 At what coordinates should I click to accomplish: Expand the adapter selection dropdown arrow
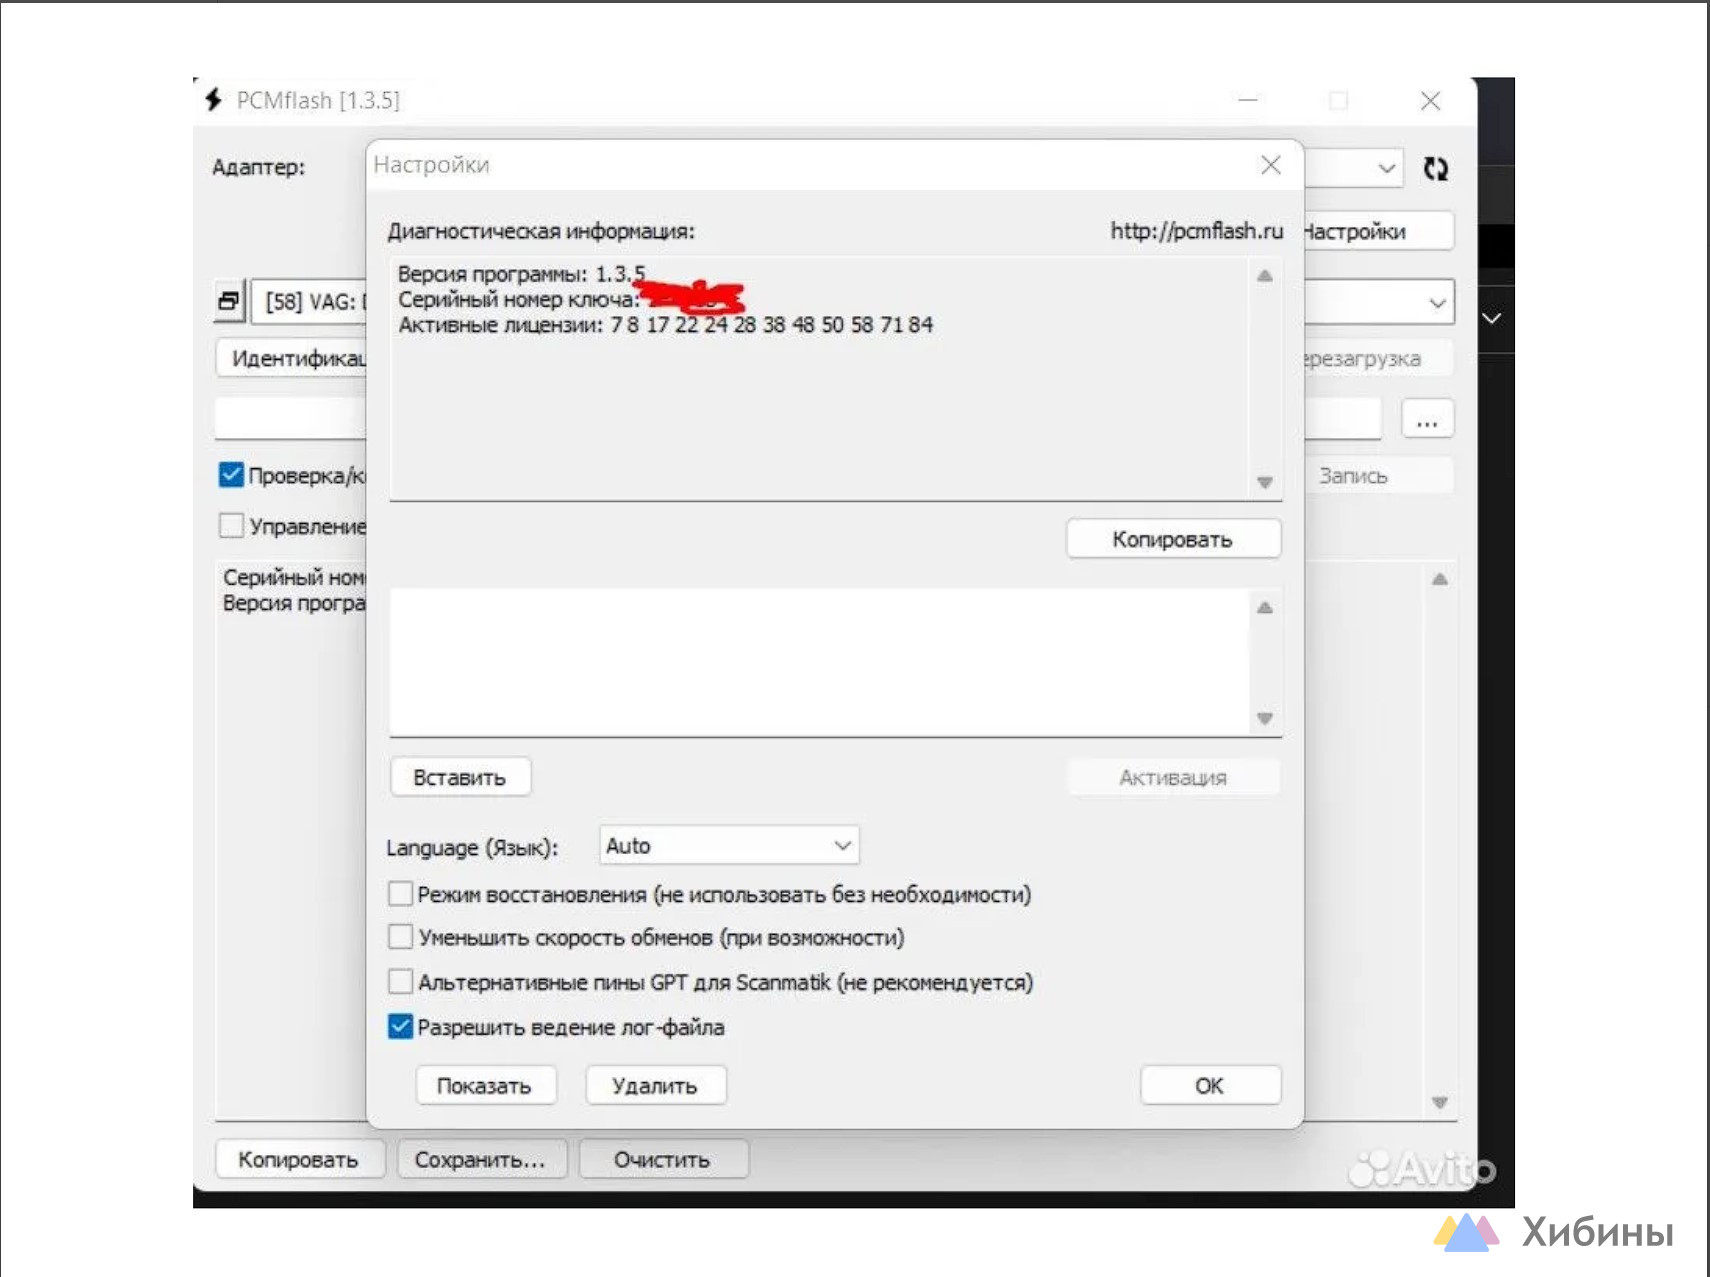(x=1386, y=168)
